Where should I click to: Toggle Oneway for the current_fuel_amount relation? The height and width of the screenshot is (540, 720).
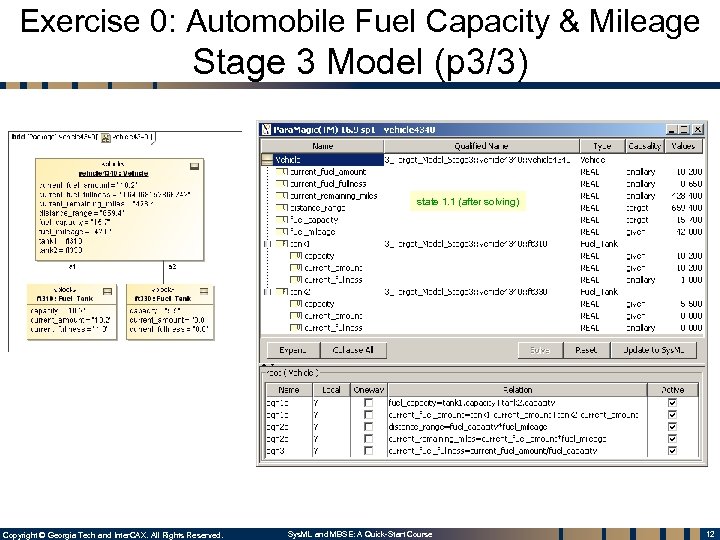pyautogui.click(x=368, y=415)
